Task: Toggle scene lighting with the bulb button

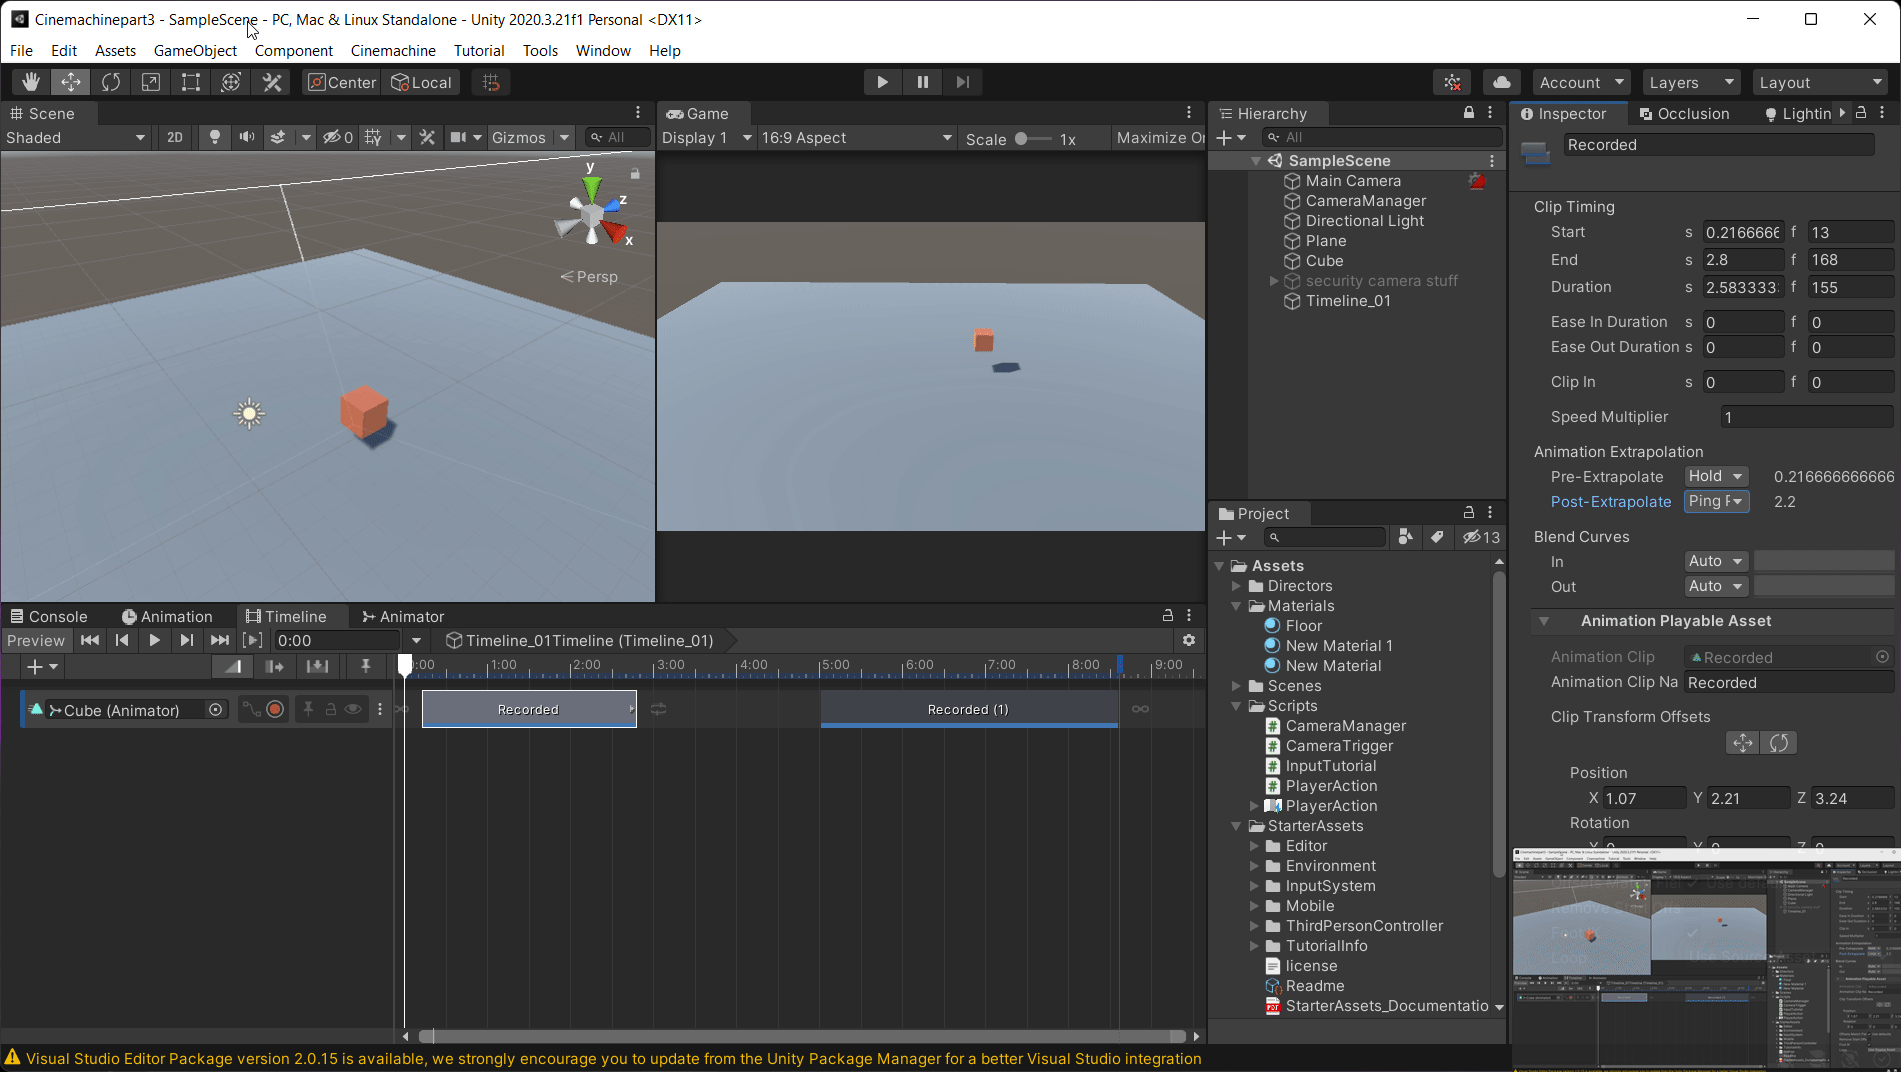Action: point(214,138)
